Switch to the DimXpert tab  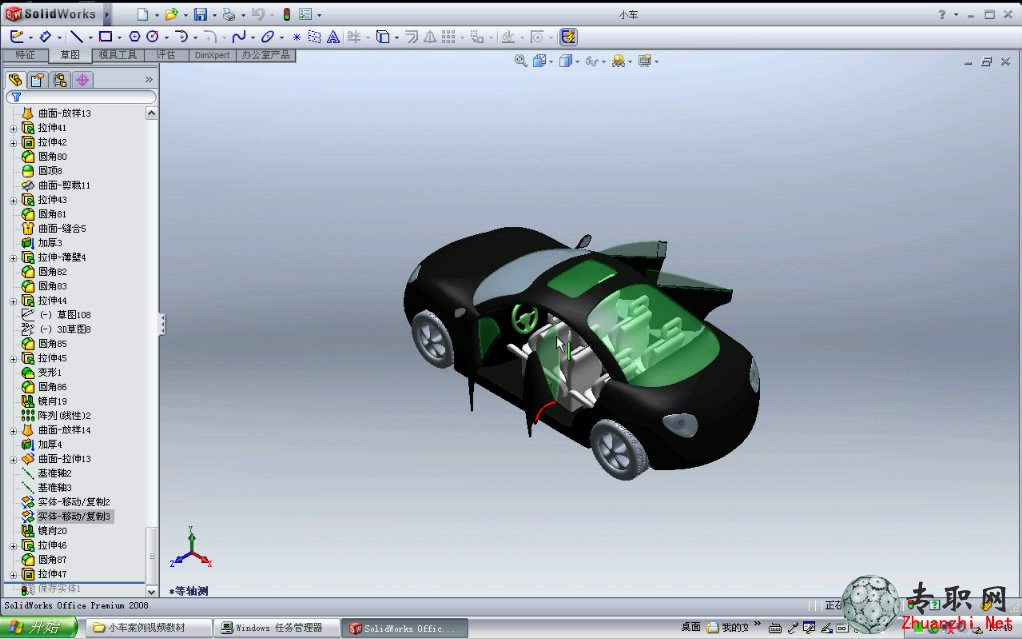click(x=212, y=55)
